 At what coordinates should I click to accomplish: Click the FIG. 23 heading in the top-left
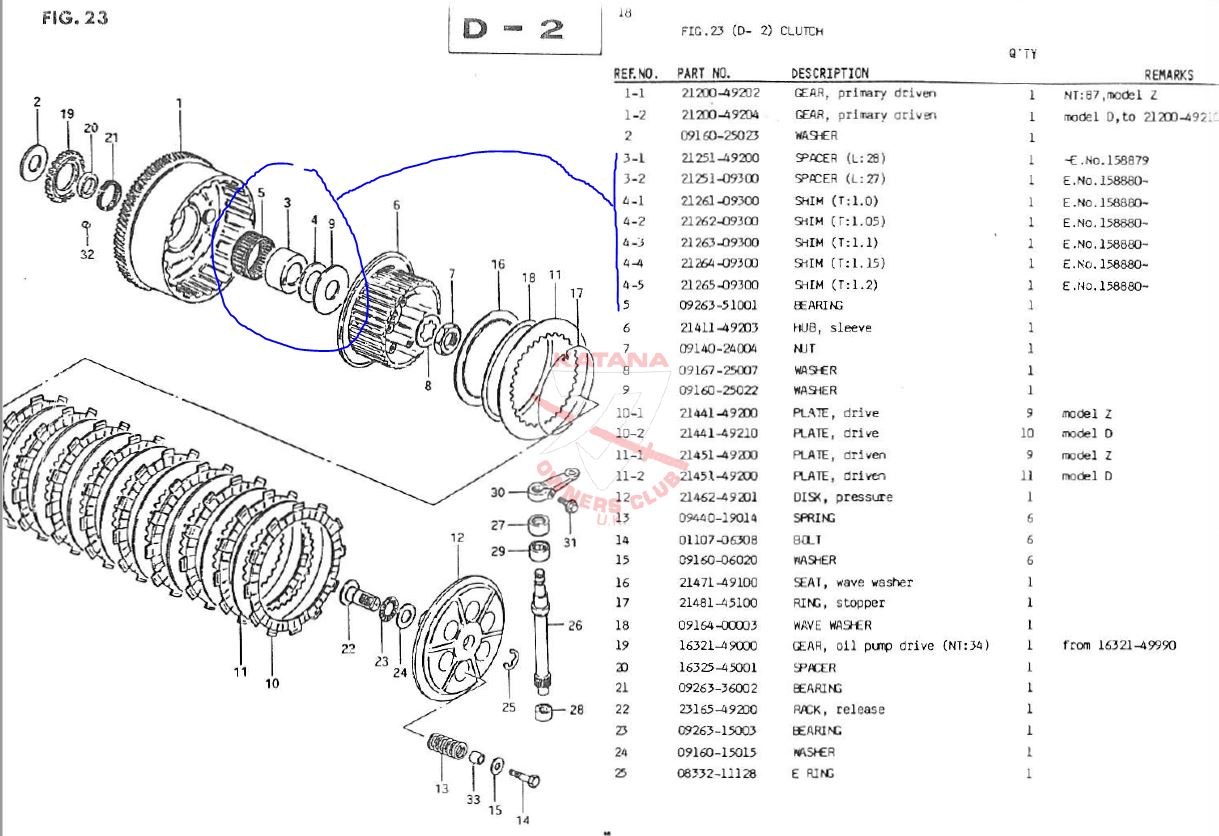76,18
